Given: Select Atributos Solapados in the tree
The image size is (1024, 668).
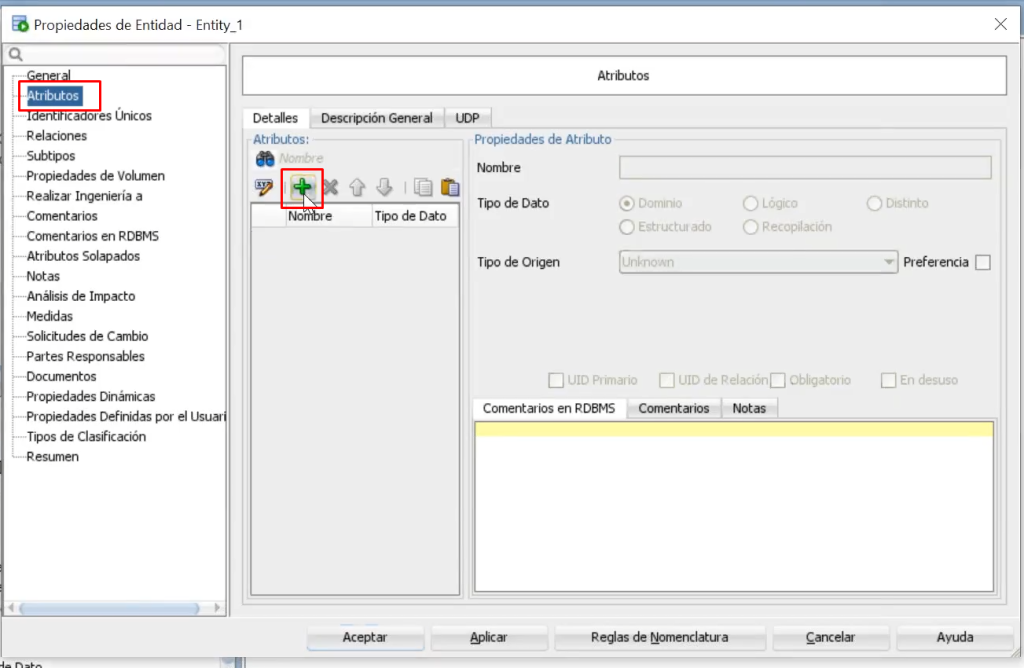Looking at the screenshot, I should (x=83, y=257).
